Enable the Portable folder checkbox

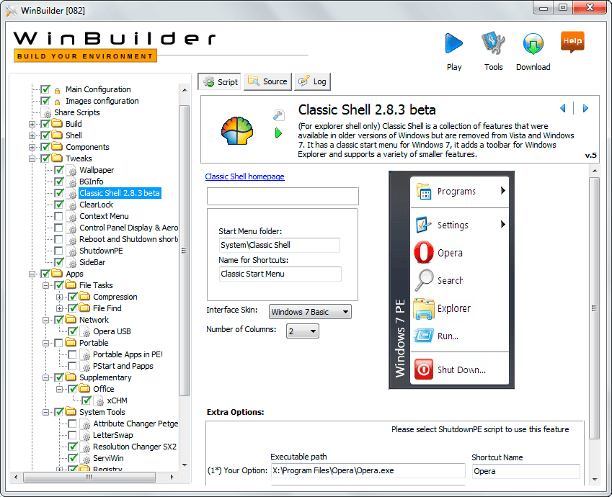pos(59,343)
